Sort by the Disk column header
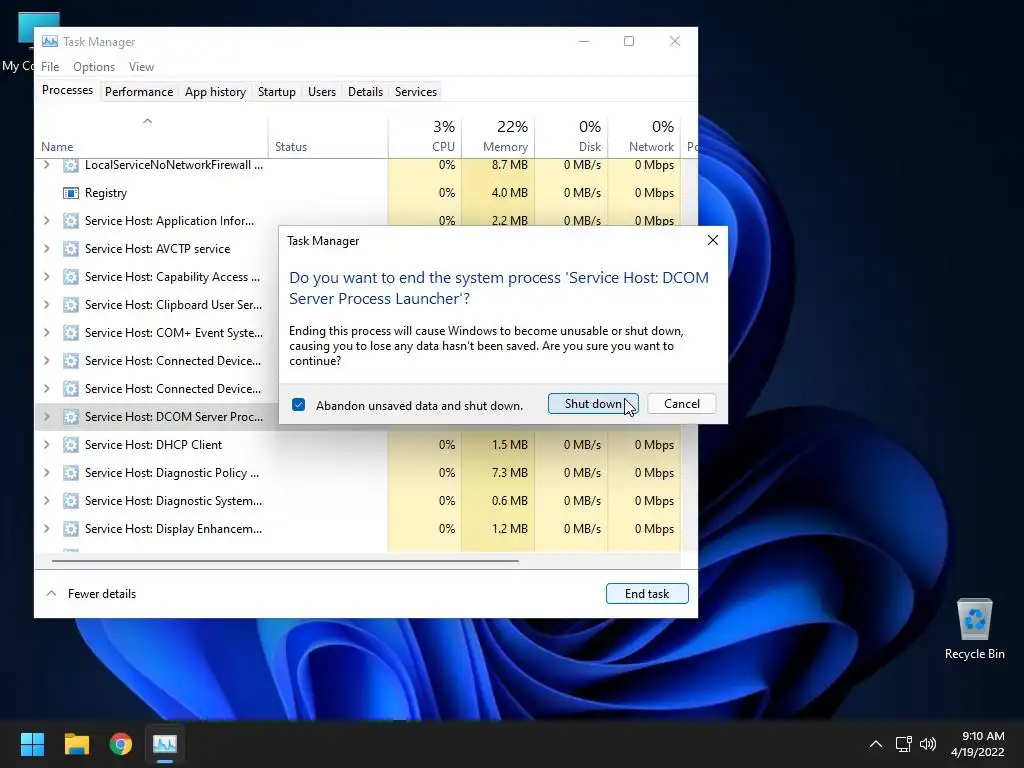1024x768 pixels. click(571, 136)
